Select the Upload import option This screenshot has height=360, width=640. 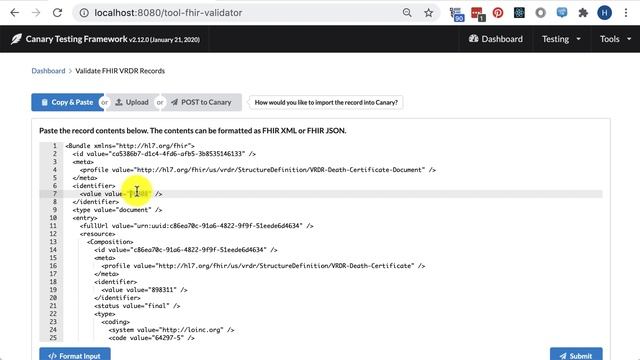tap(132, 102)
